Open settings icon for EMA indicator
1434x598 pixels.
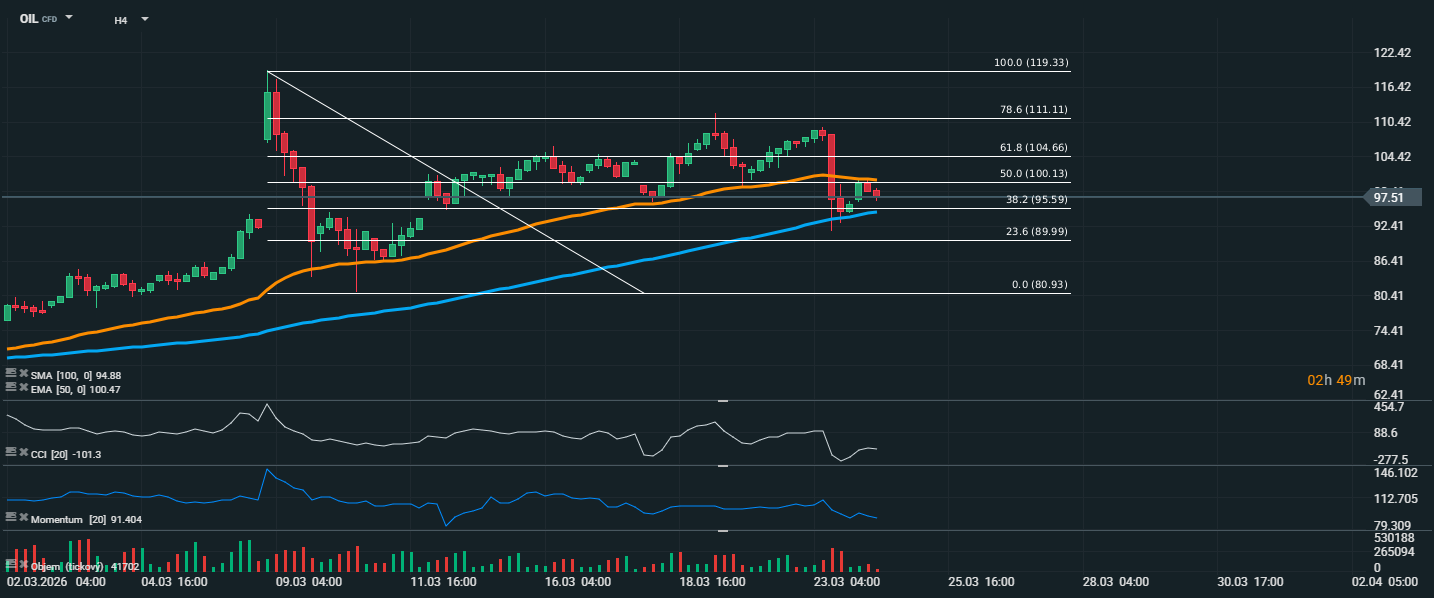tap(11, 387)
